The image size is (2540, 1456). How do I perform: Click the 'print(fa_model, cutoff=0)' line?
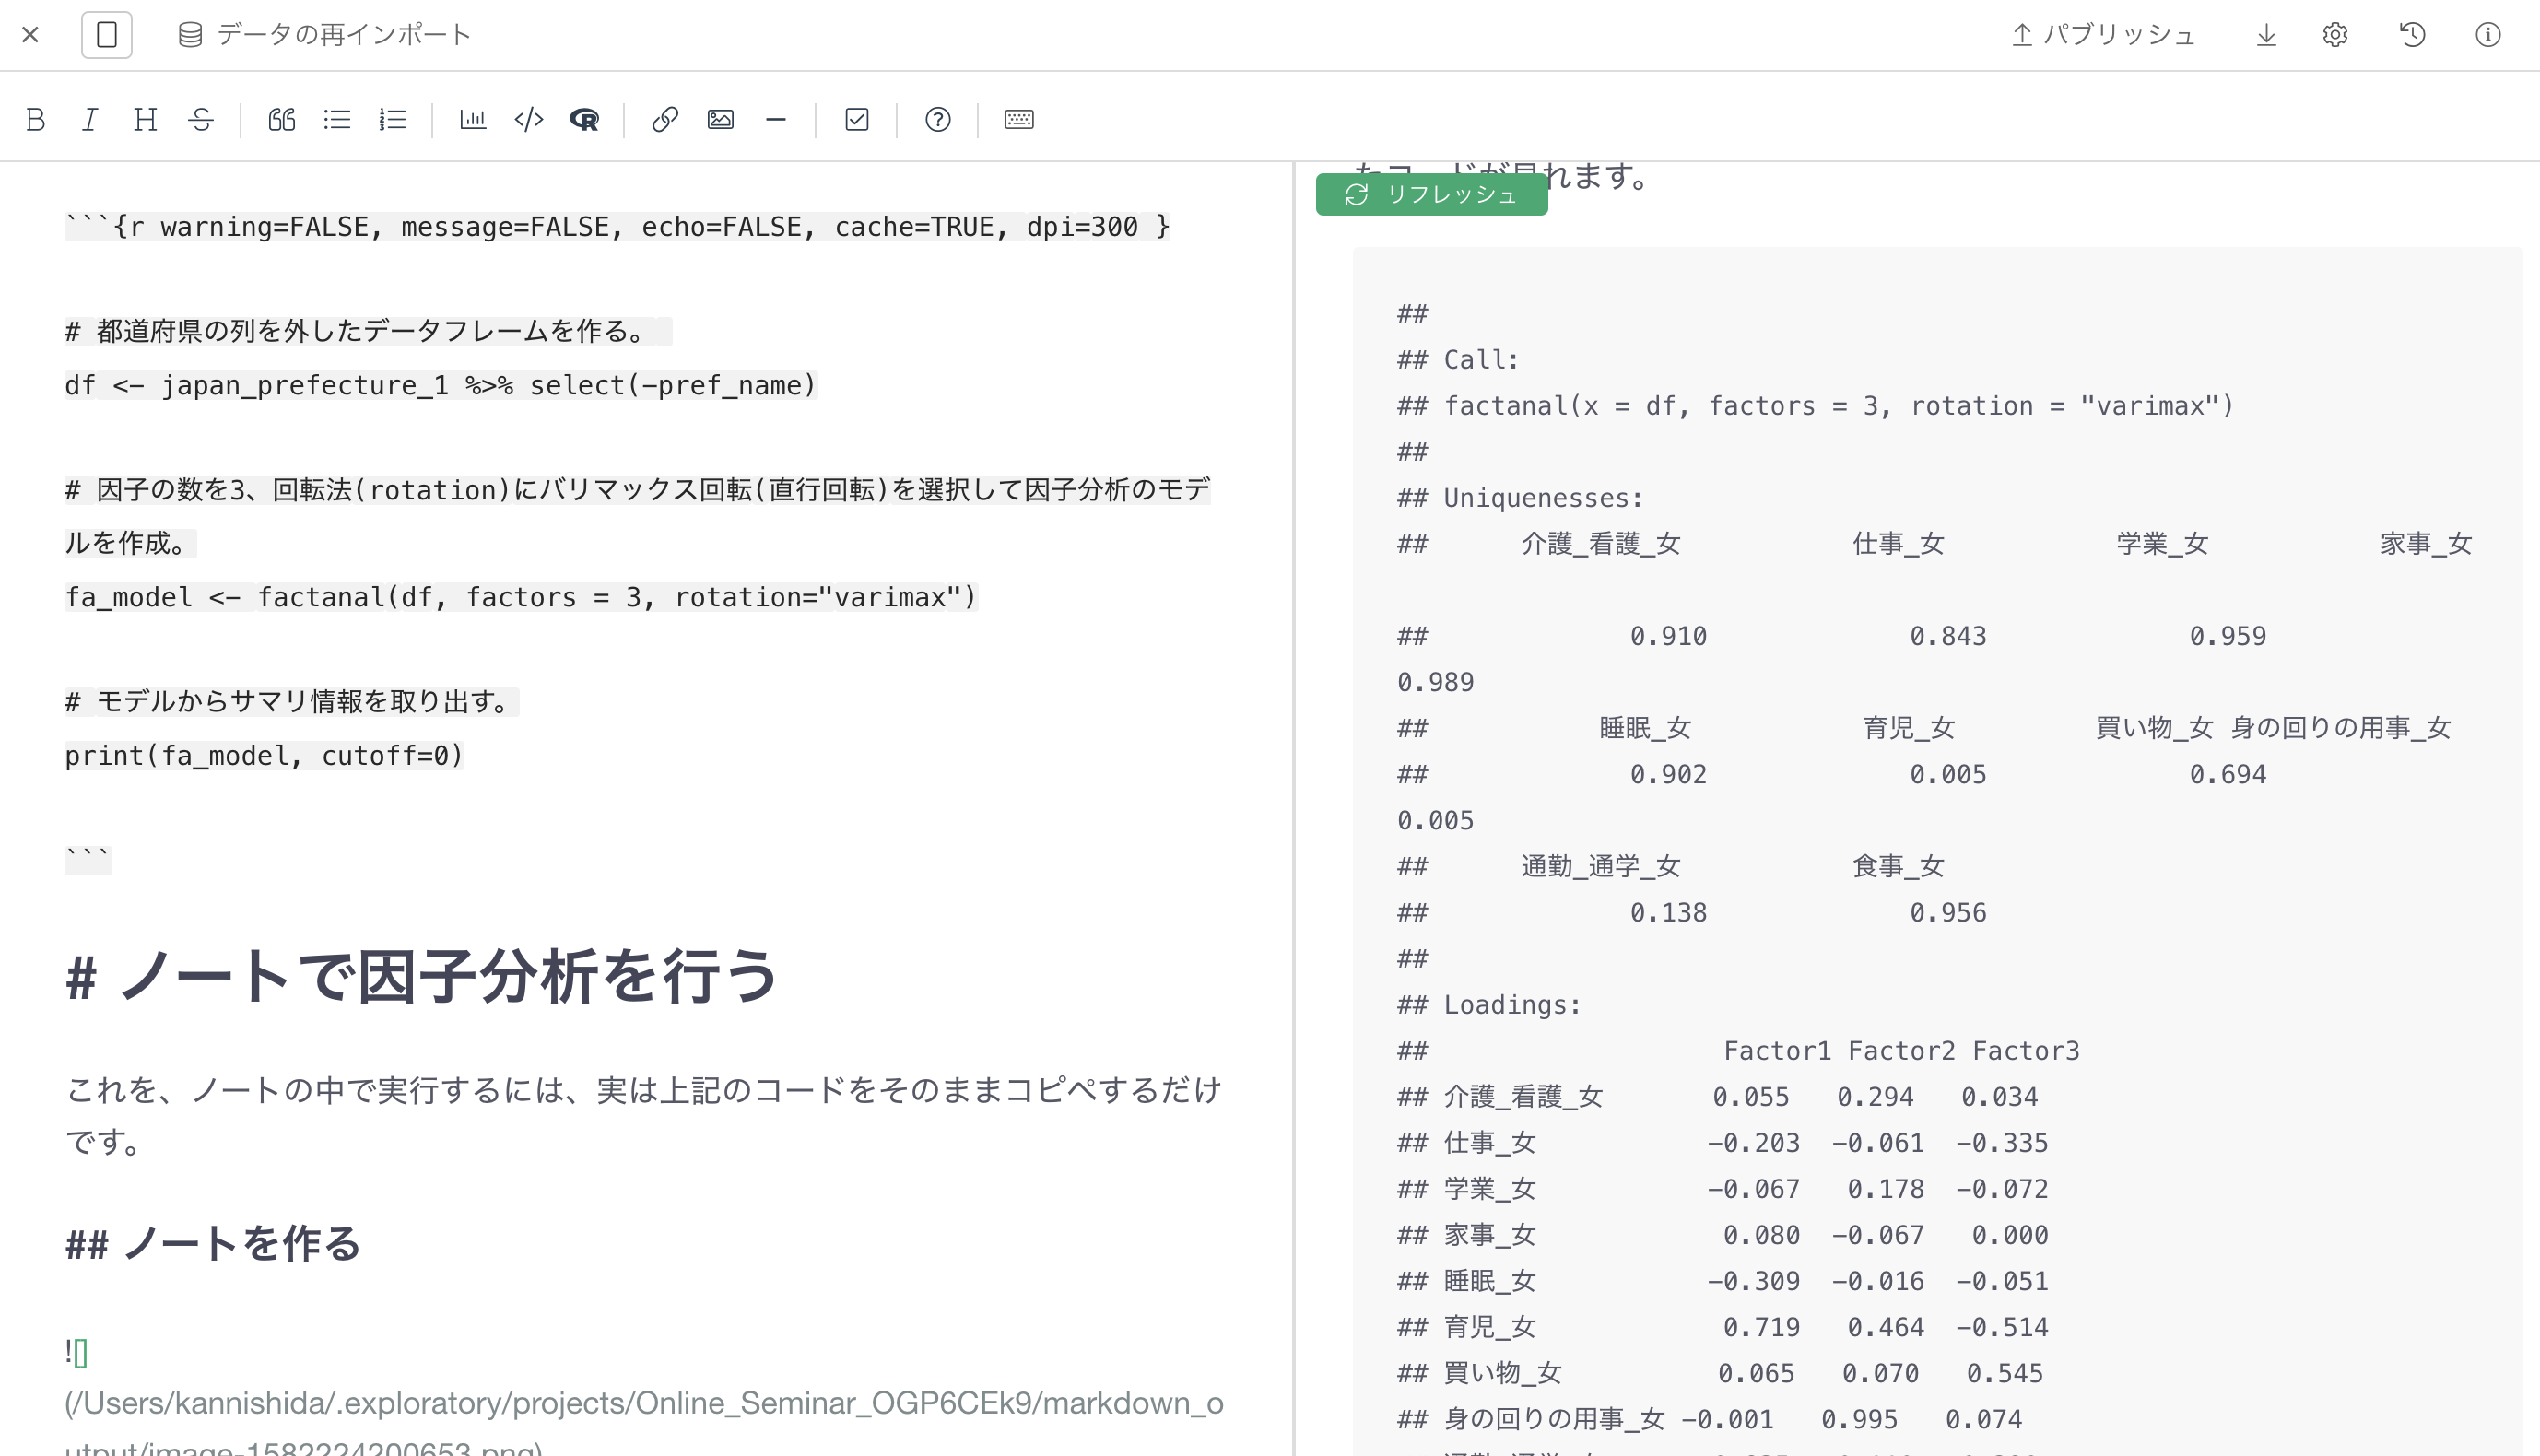point(265,756)
